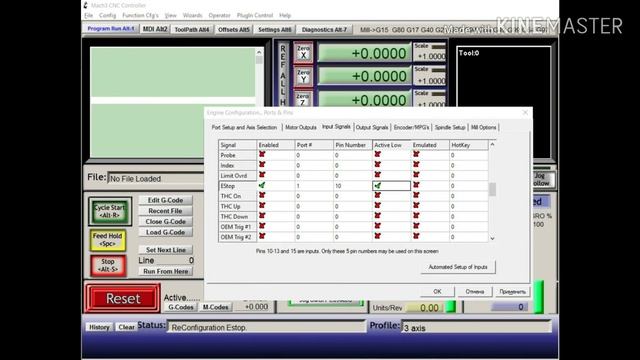Enable the Probe signal in the Enabled column
Image resolution: width=640 pixels, height=360 pixels.
tap(262, 155)
